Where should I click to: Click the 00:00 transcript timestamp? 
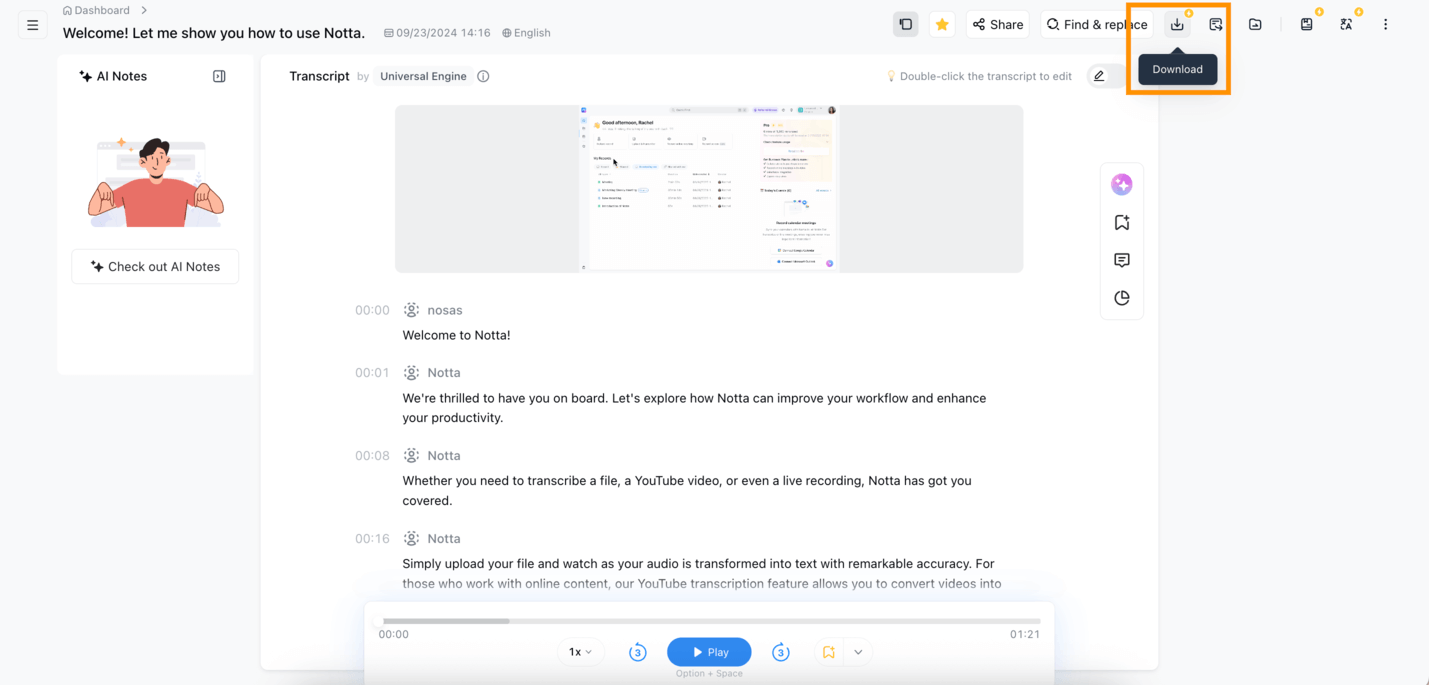tap(372, 311)
